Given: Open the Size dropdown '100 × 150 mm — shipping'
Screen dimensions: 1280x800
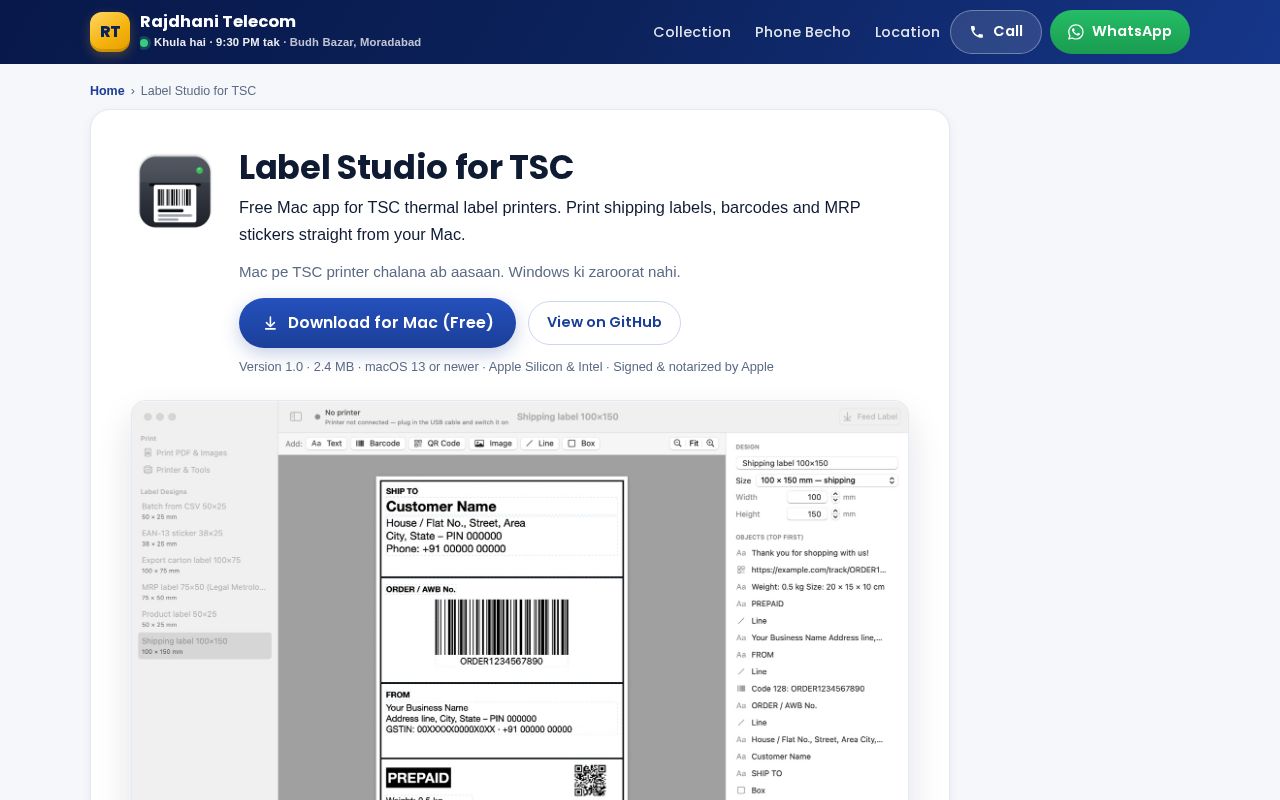Looking at the screenshot, I should tap(827, 480).
